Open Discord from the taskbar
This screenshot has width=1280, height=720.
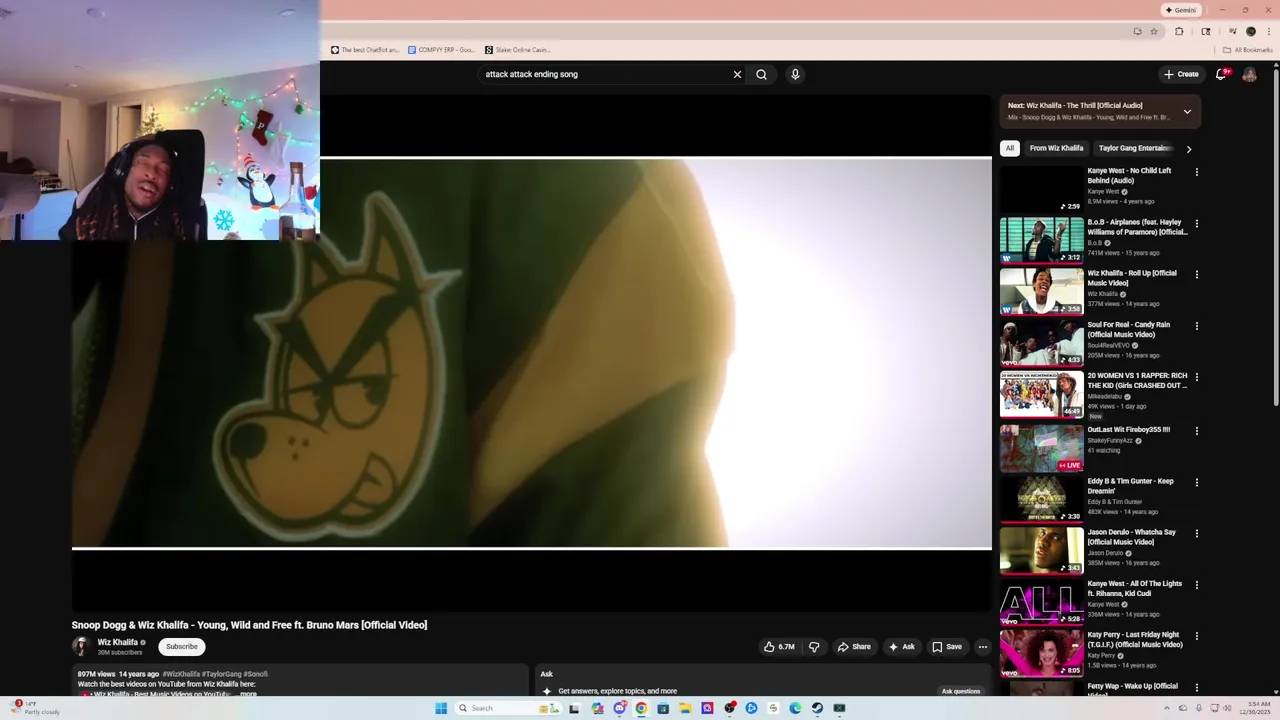click(619, 708)
